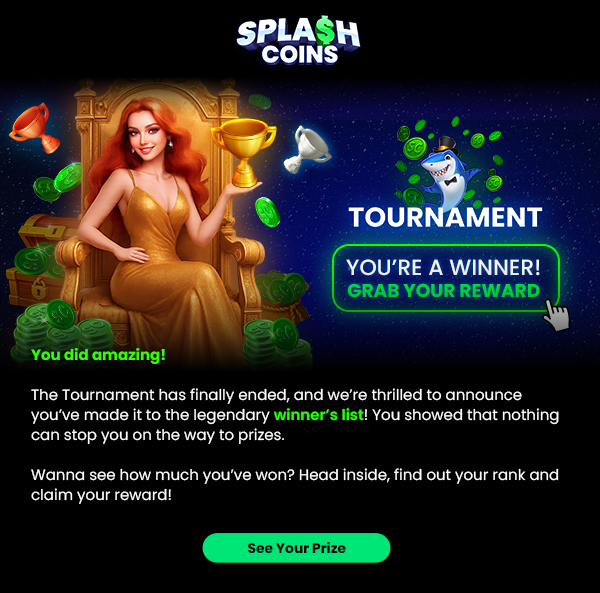Click the Splash Coins logo
This screenshot has width=600, height=593.
[298, 41]
